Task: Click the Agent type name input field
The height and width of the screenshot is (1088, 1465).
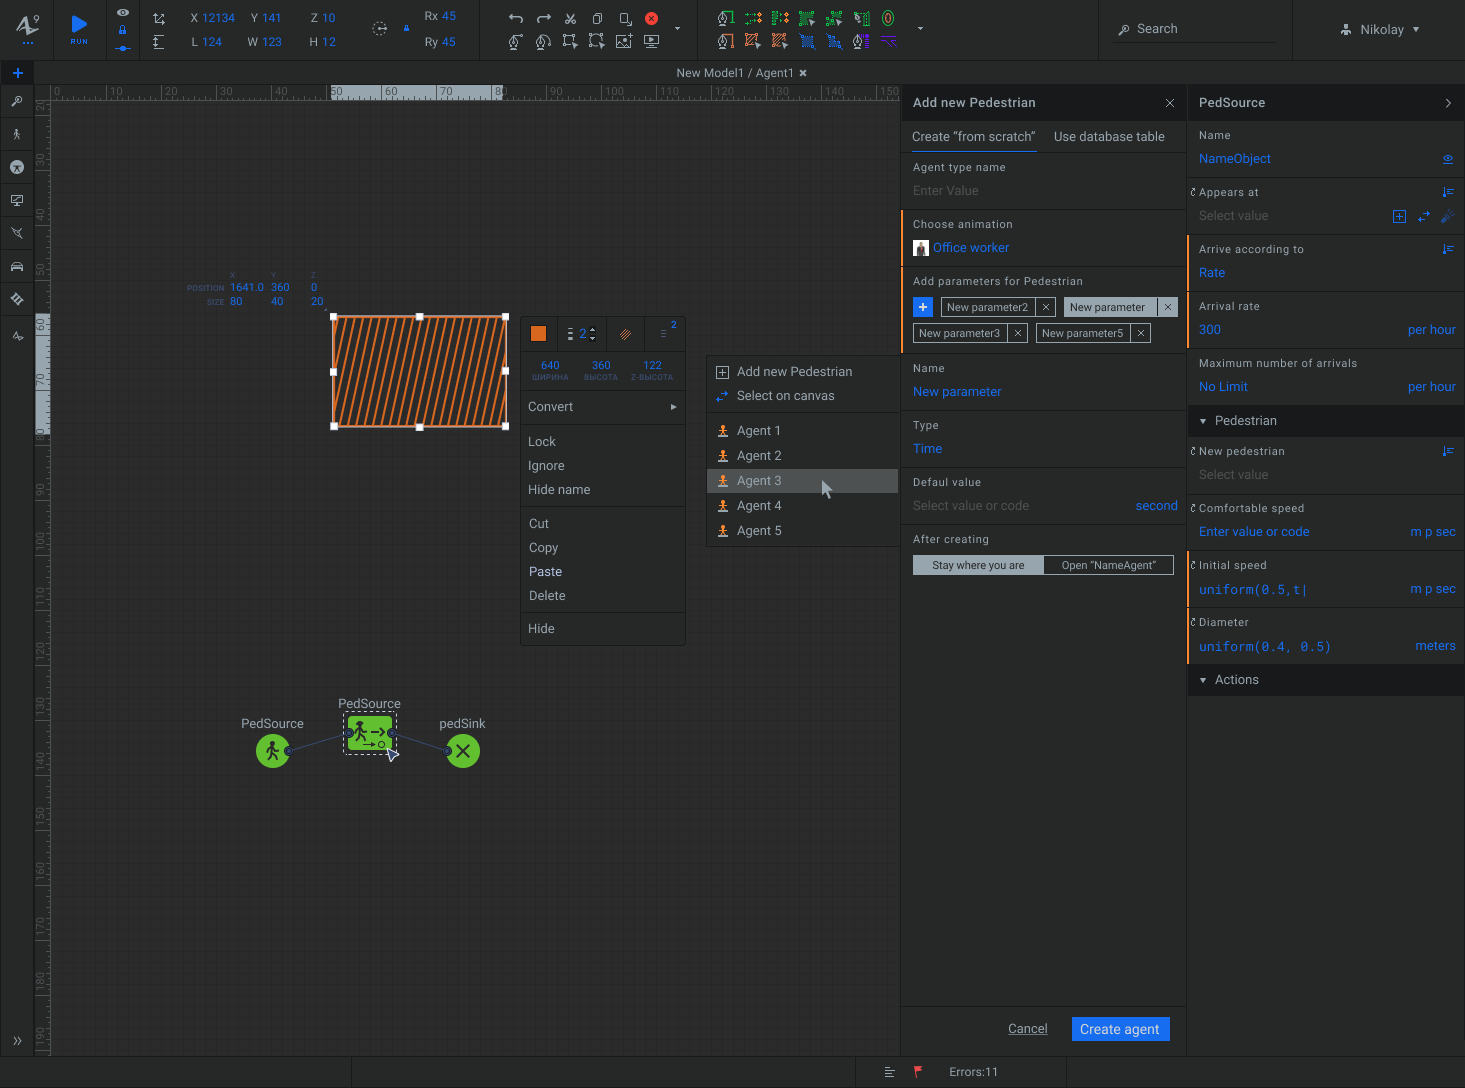Action: (x=1043, y=191)
